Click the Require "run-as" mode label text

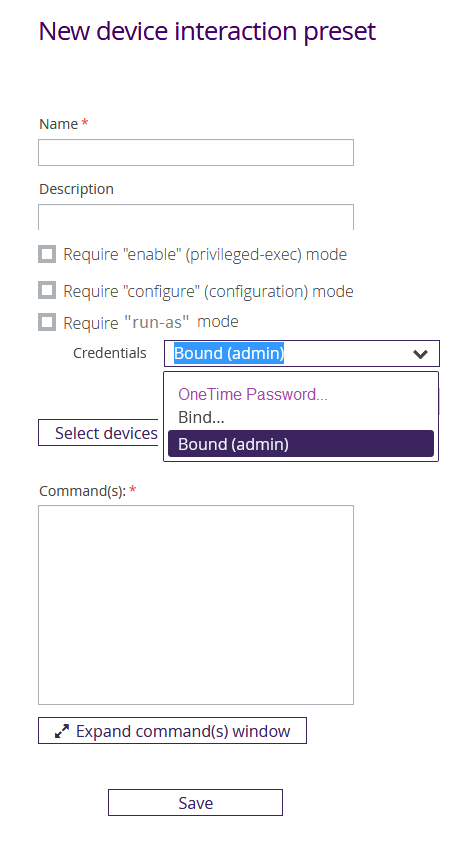[x=151, y=322]
